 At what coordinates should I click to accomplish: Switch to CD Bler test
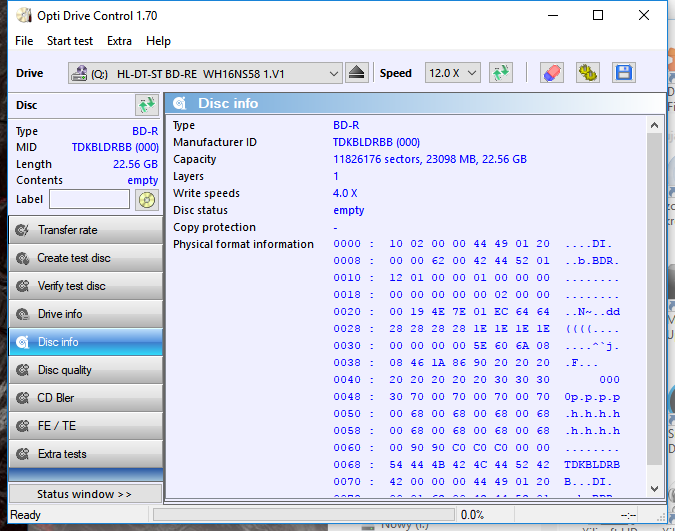click(86, 398)
